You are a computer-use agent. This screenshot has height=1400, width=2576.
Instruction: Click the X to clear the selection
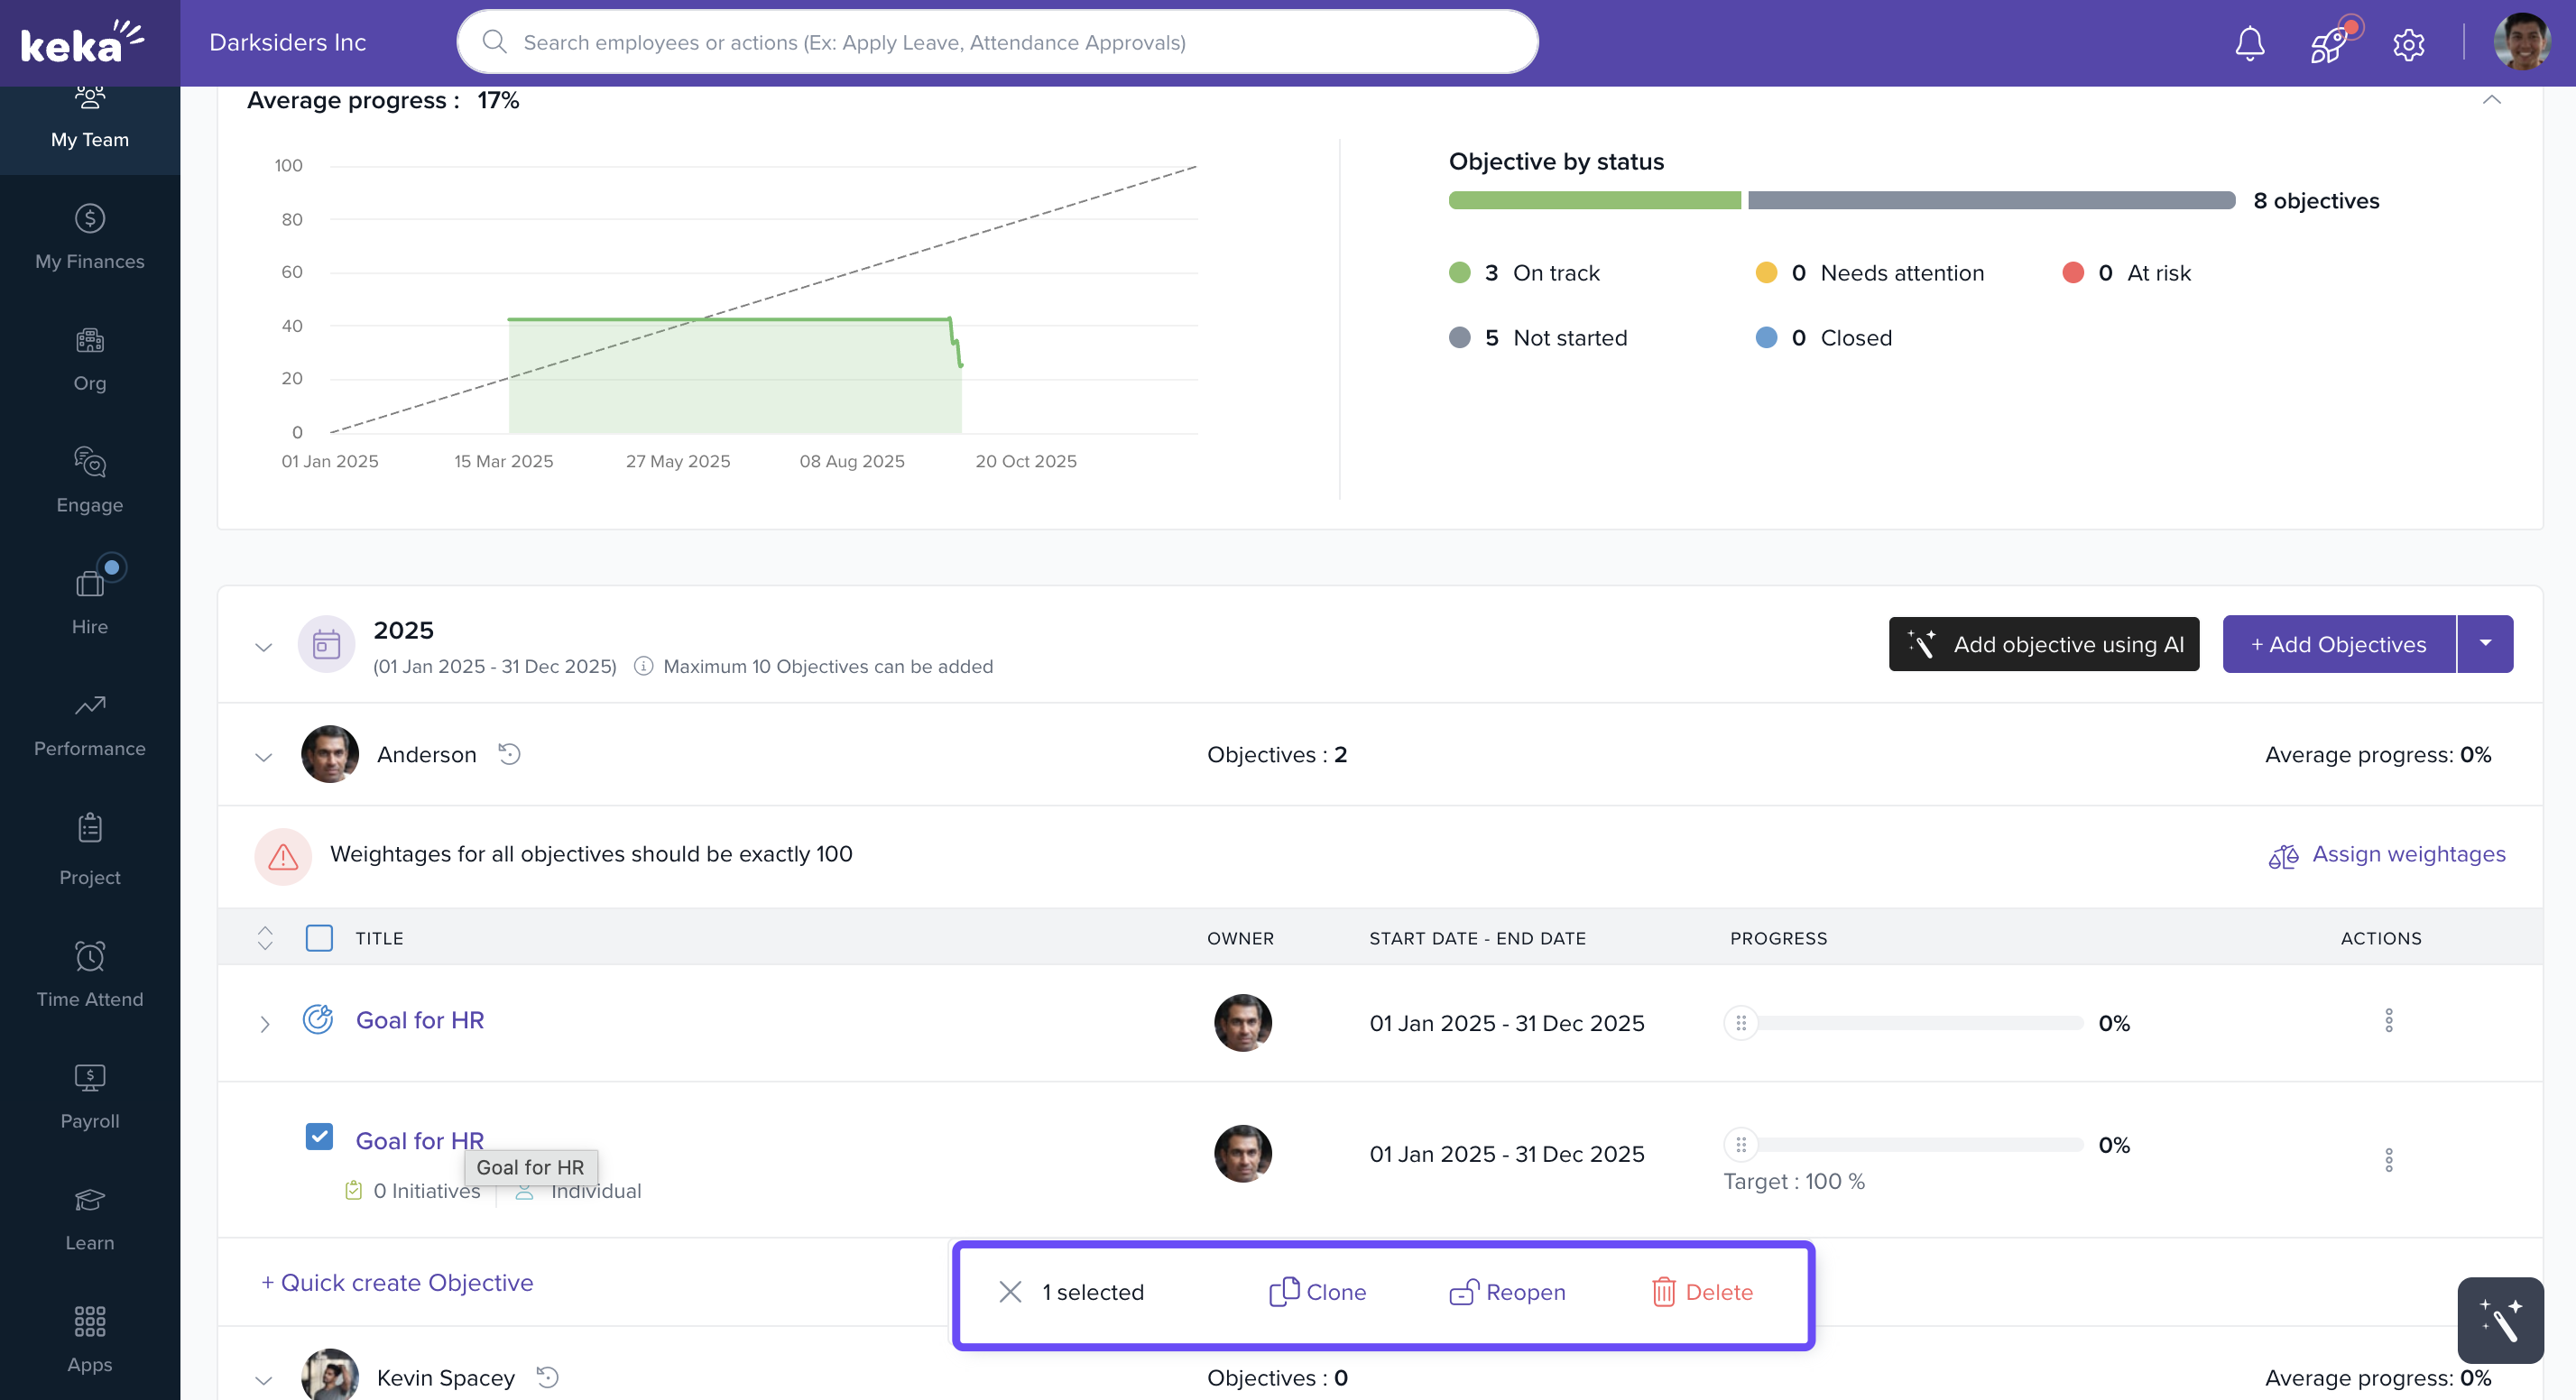pos(1010,1292)
